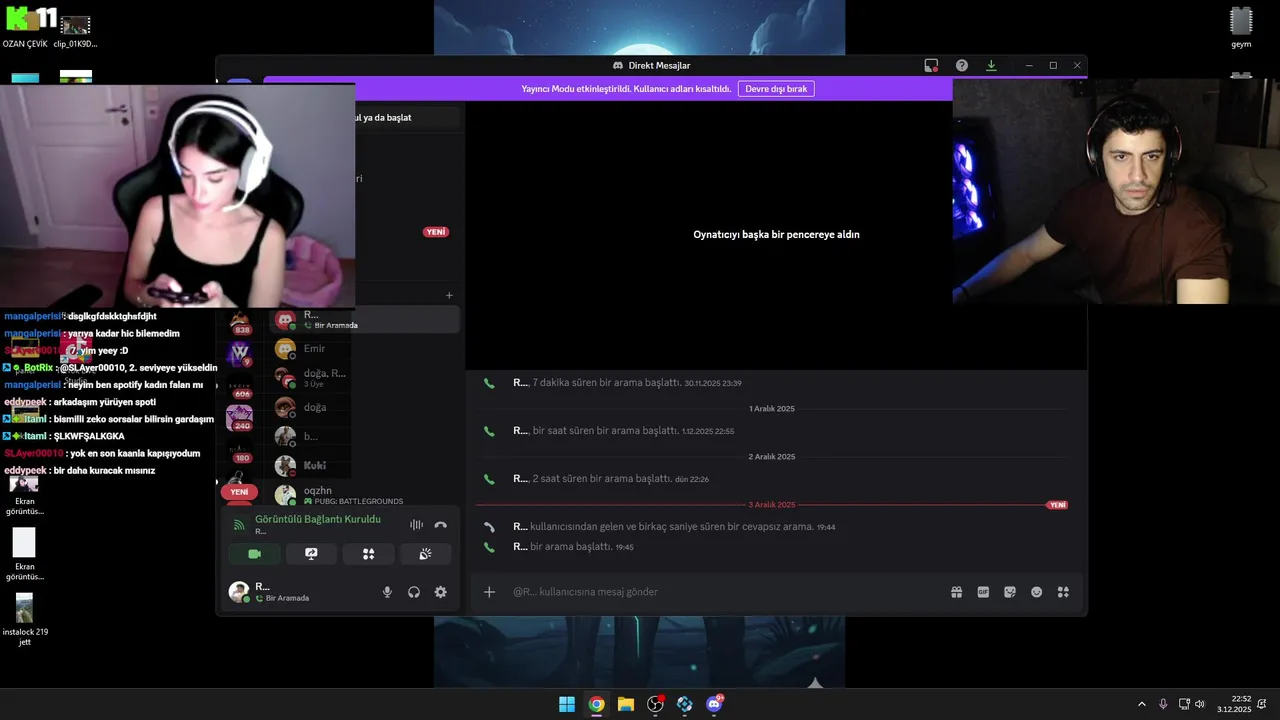Click the 'Oynatıcıyı başka bir pencereye aldın' text
Image resolution: width=1280 pixels, height=720 pixels.
776,235
